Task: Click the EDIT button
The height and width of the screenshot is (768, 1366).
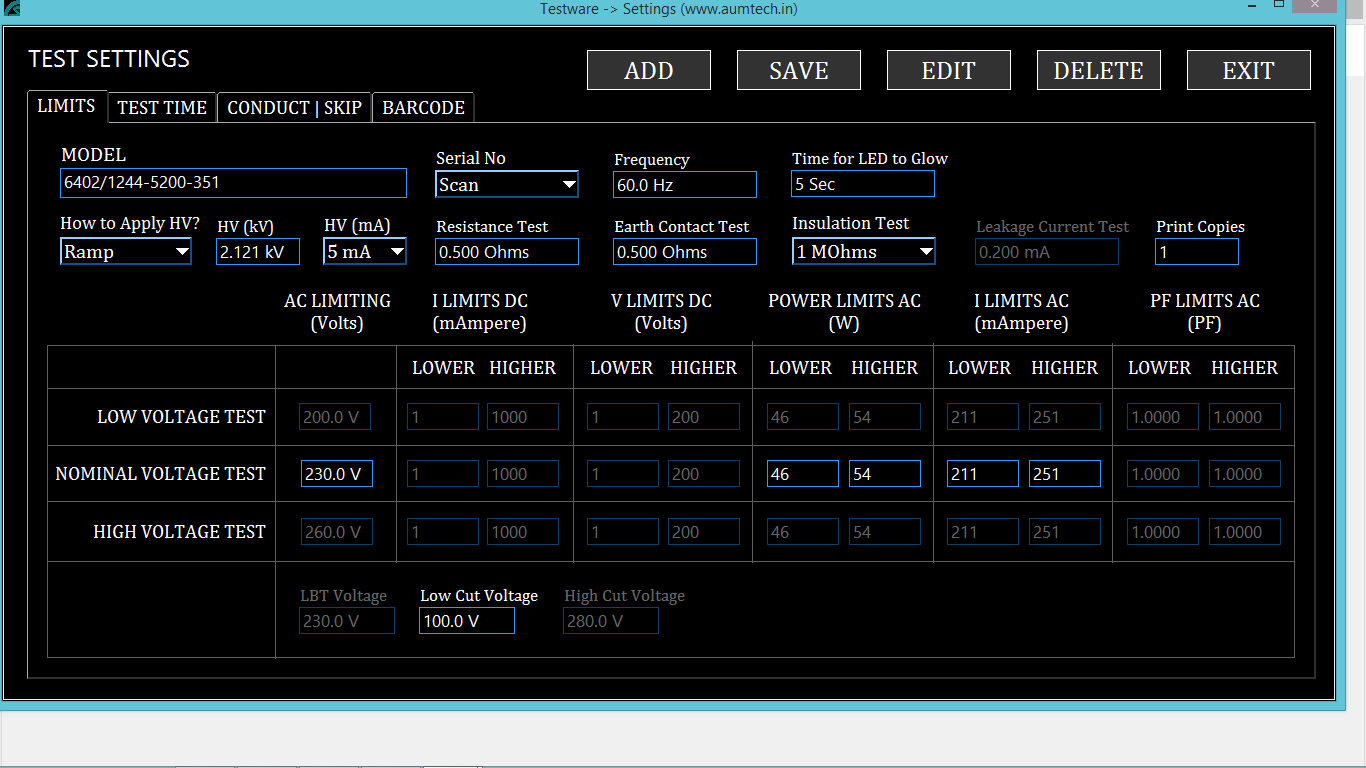Action: pos(948,71)
